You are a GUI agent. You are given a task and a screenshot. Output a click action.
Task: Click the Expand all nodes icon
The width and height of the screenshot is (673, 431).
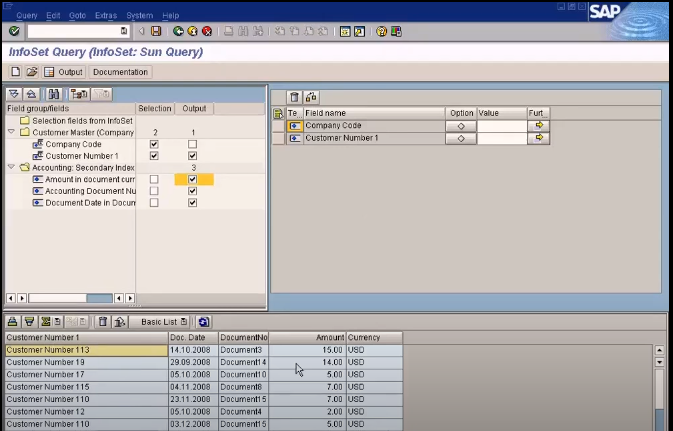(x=14, y=94)
